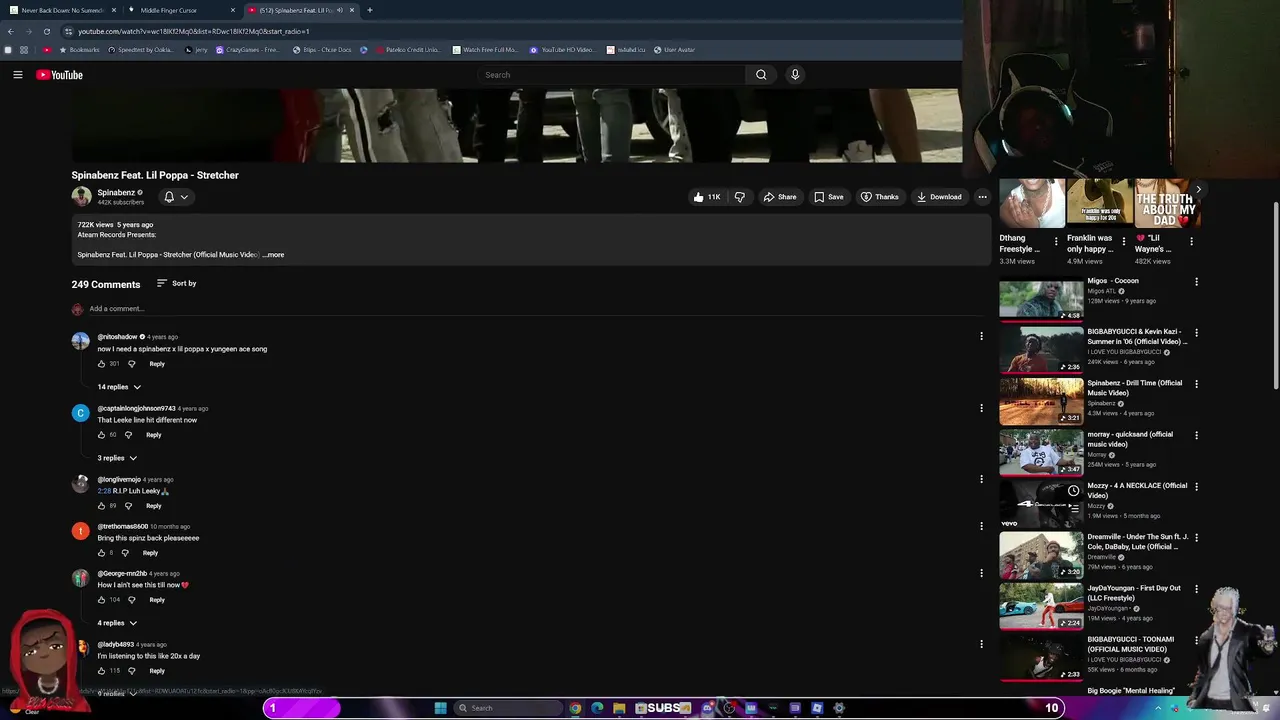Open options for Dreamville Under The Sun
Viewport: 1280px width, 720px height.
pos(1196,538)
